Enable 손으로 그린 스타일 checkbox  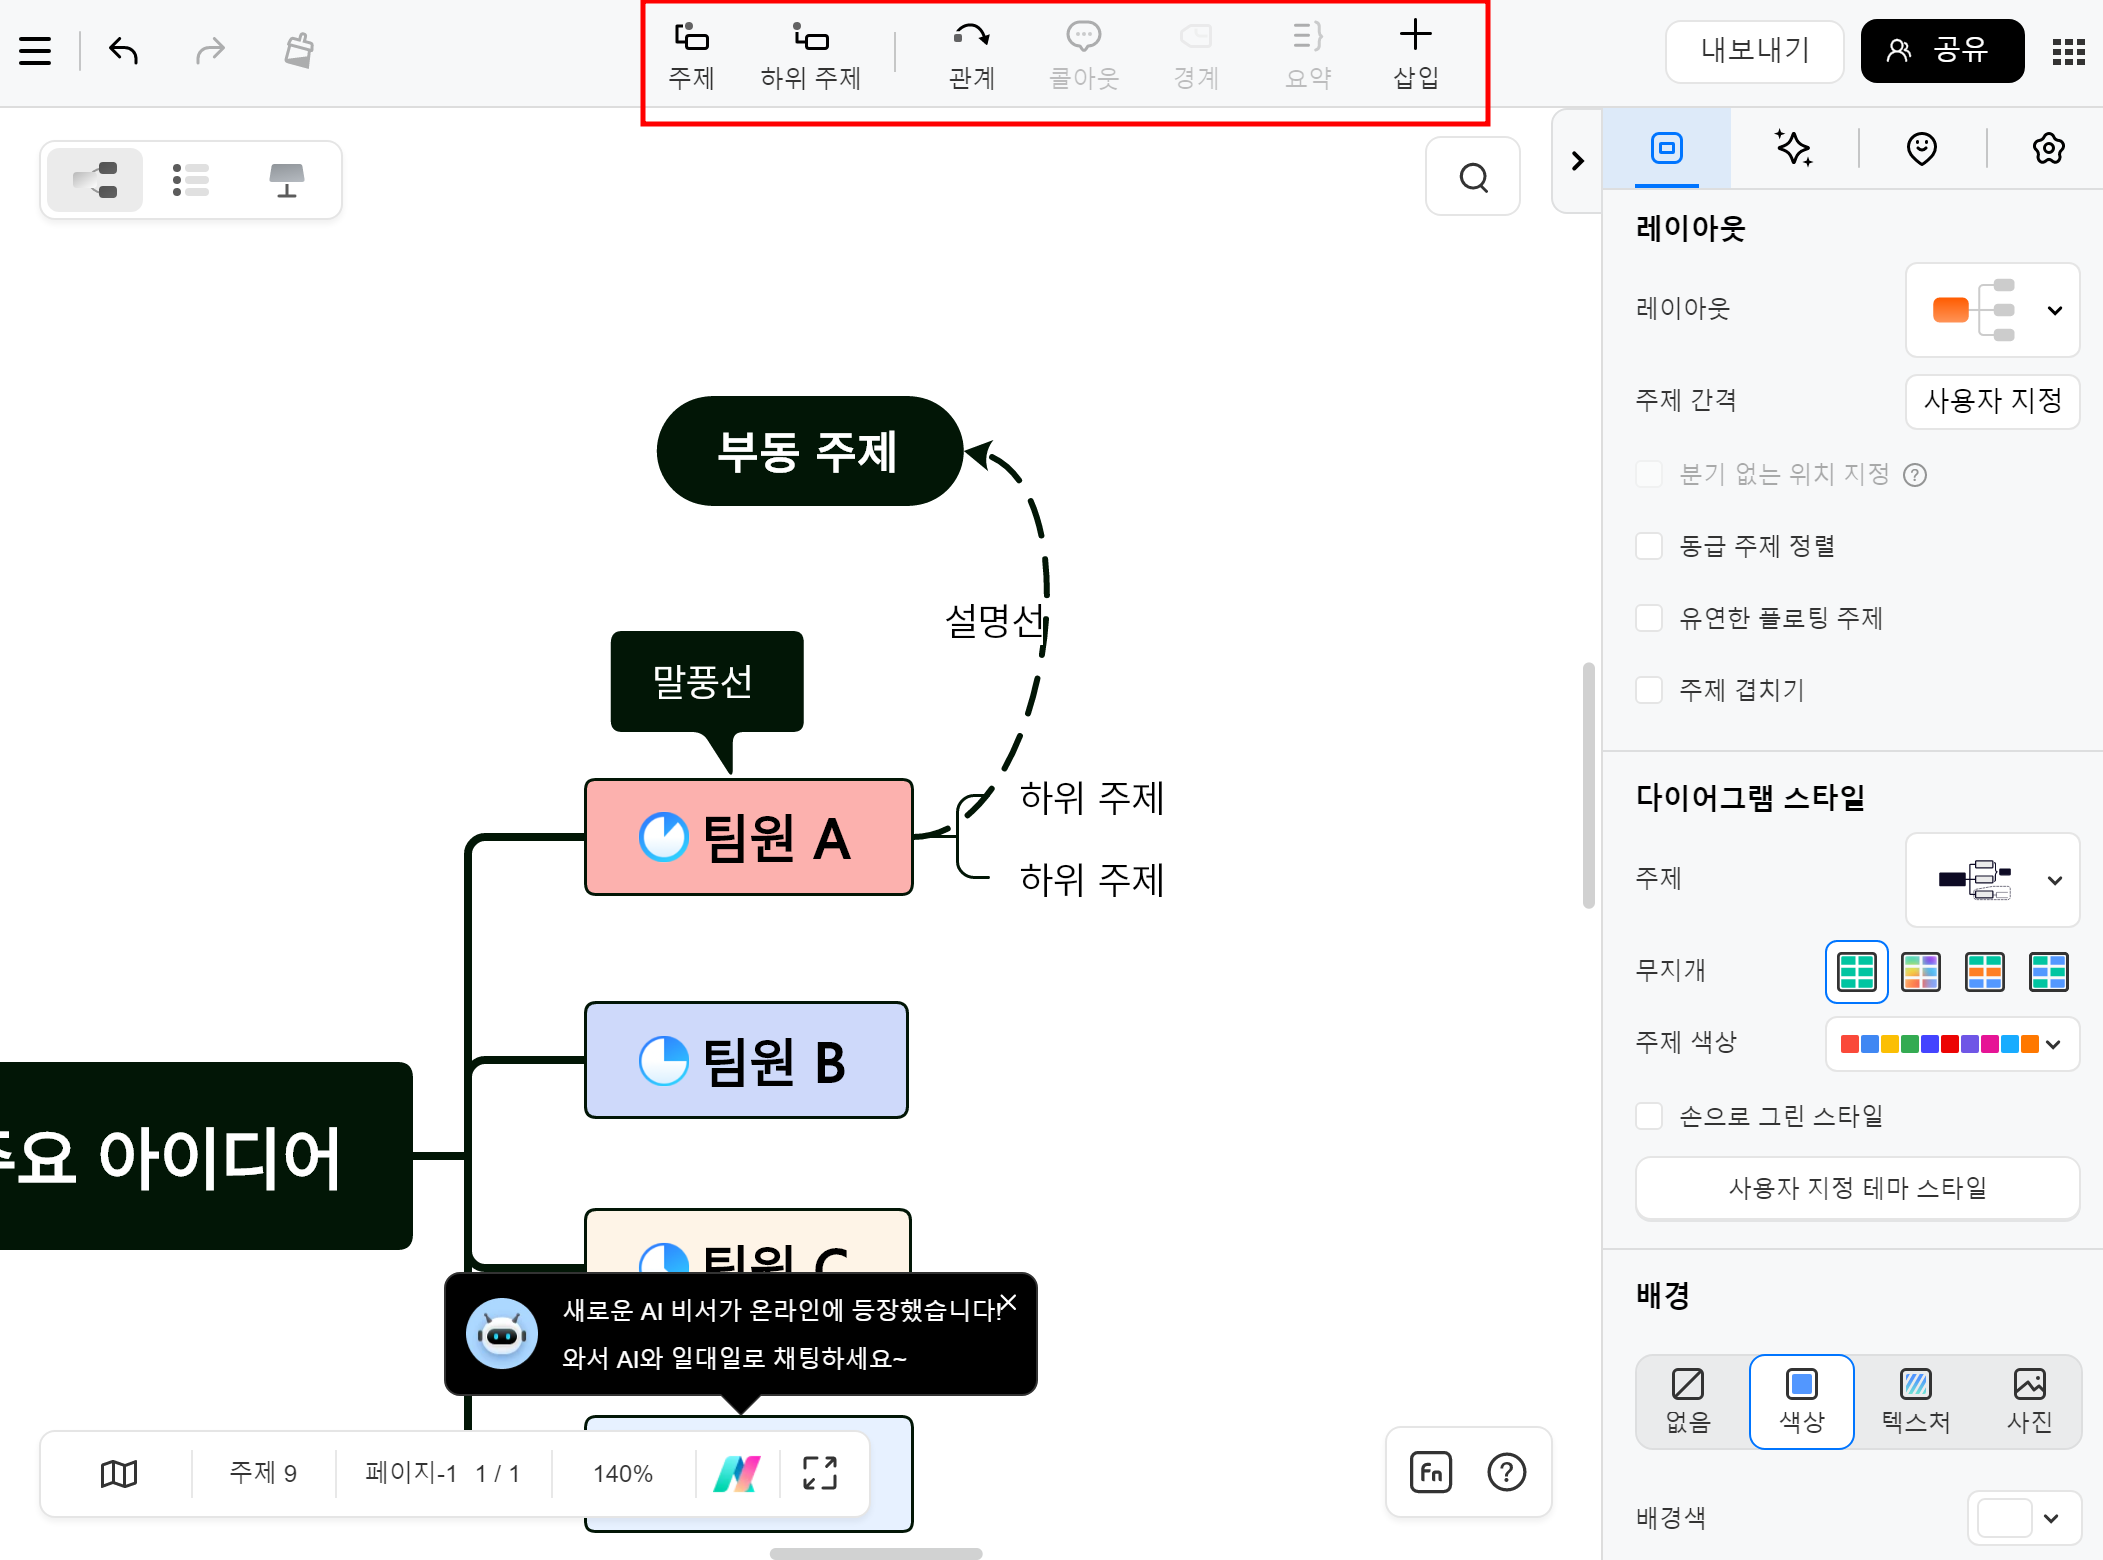click(x=1649, y=1116)
